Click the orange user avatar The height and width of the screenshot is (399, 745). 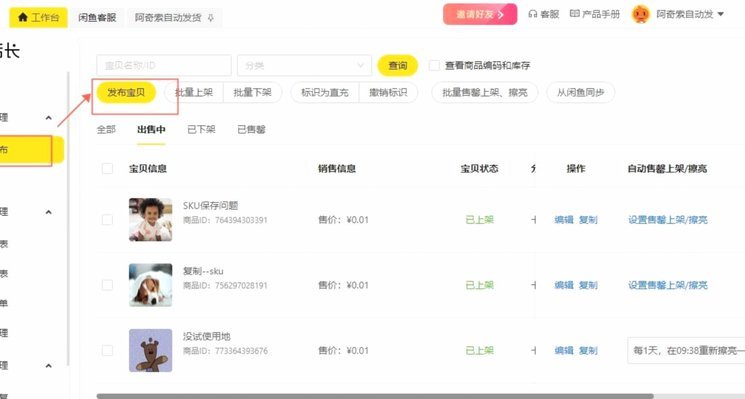point(640,14)
